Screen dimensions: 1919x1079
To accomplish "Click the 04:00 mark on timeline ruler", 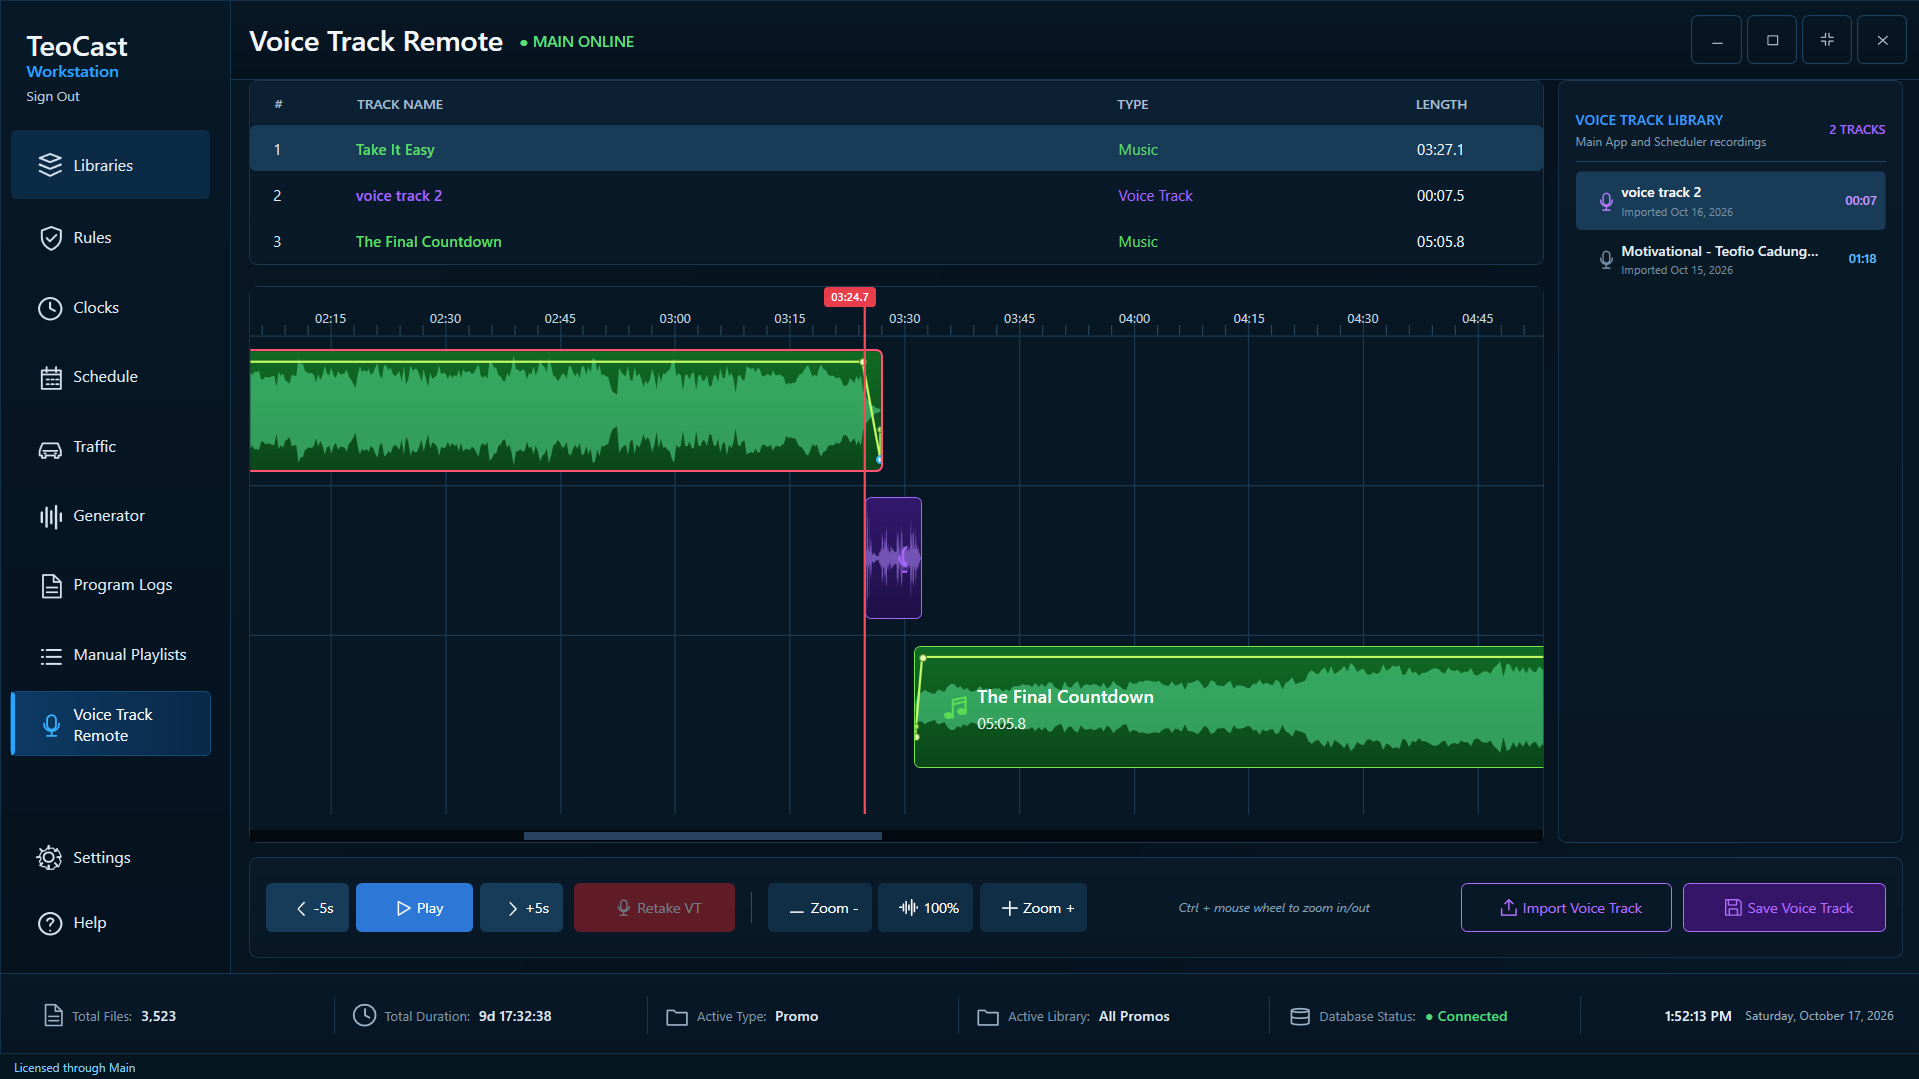I will pos(1134,319).
